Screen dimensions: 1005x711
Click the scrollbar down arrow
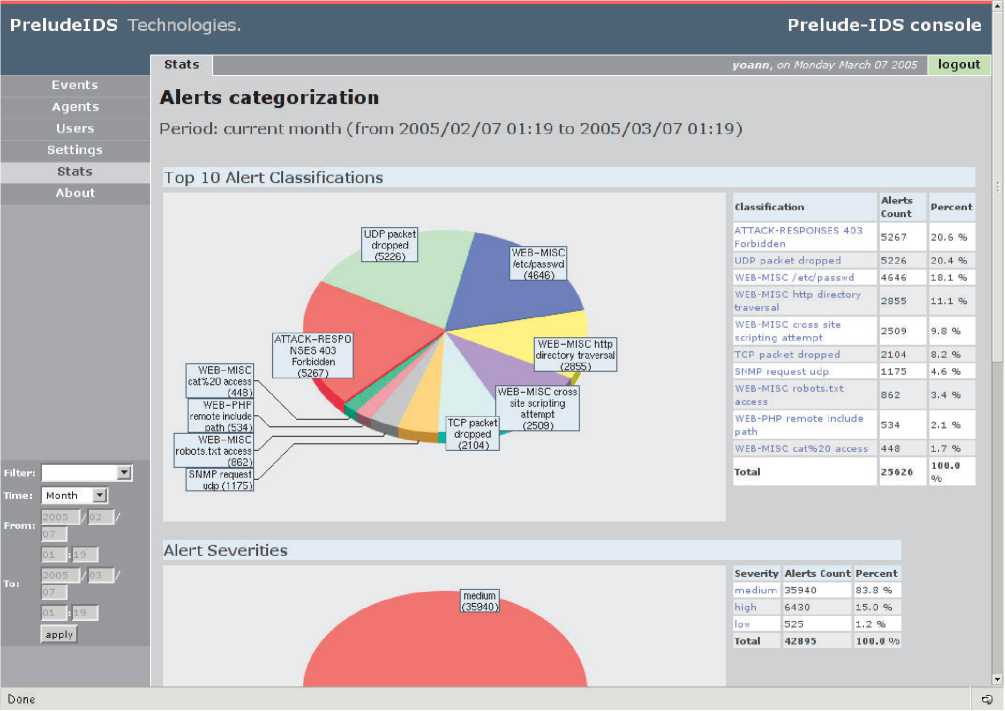997,680
